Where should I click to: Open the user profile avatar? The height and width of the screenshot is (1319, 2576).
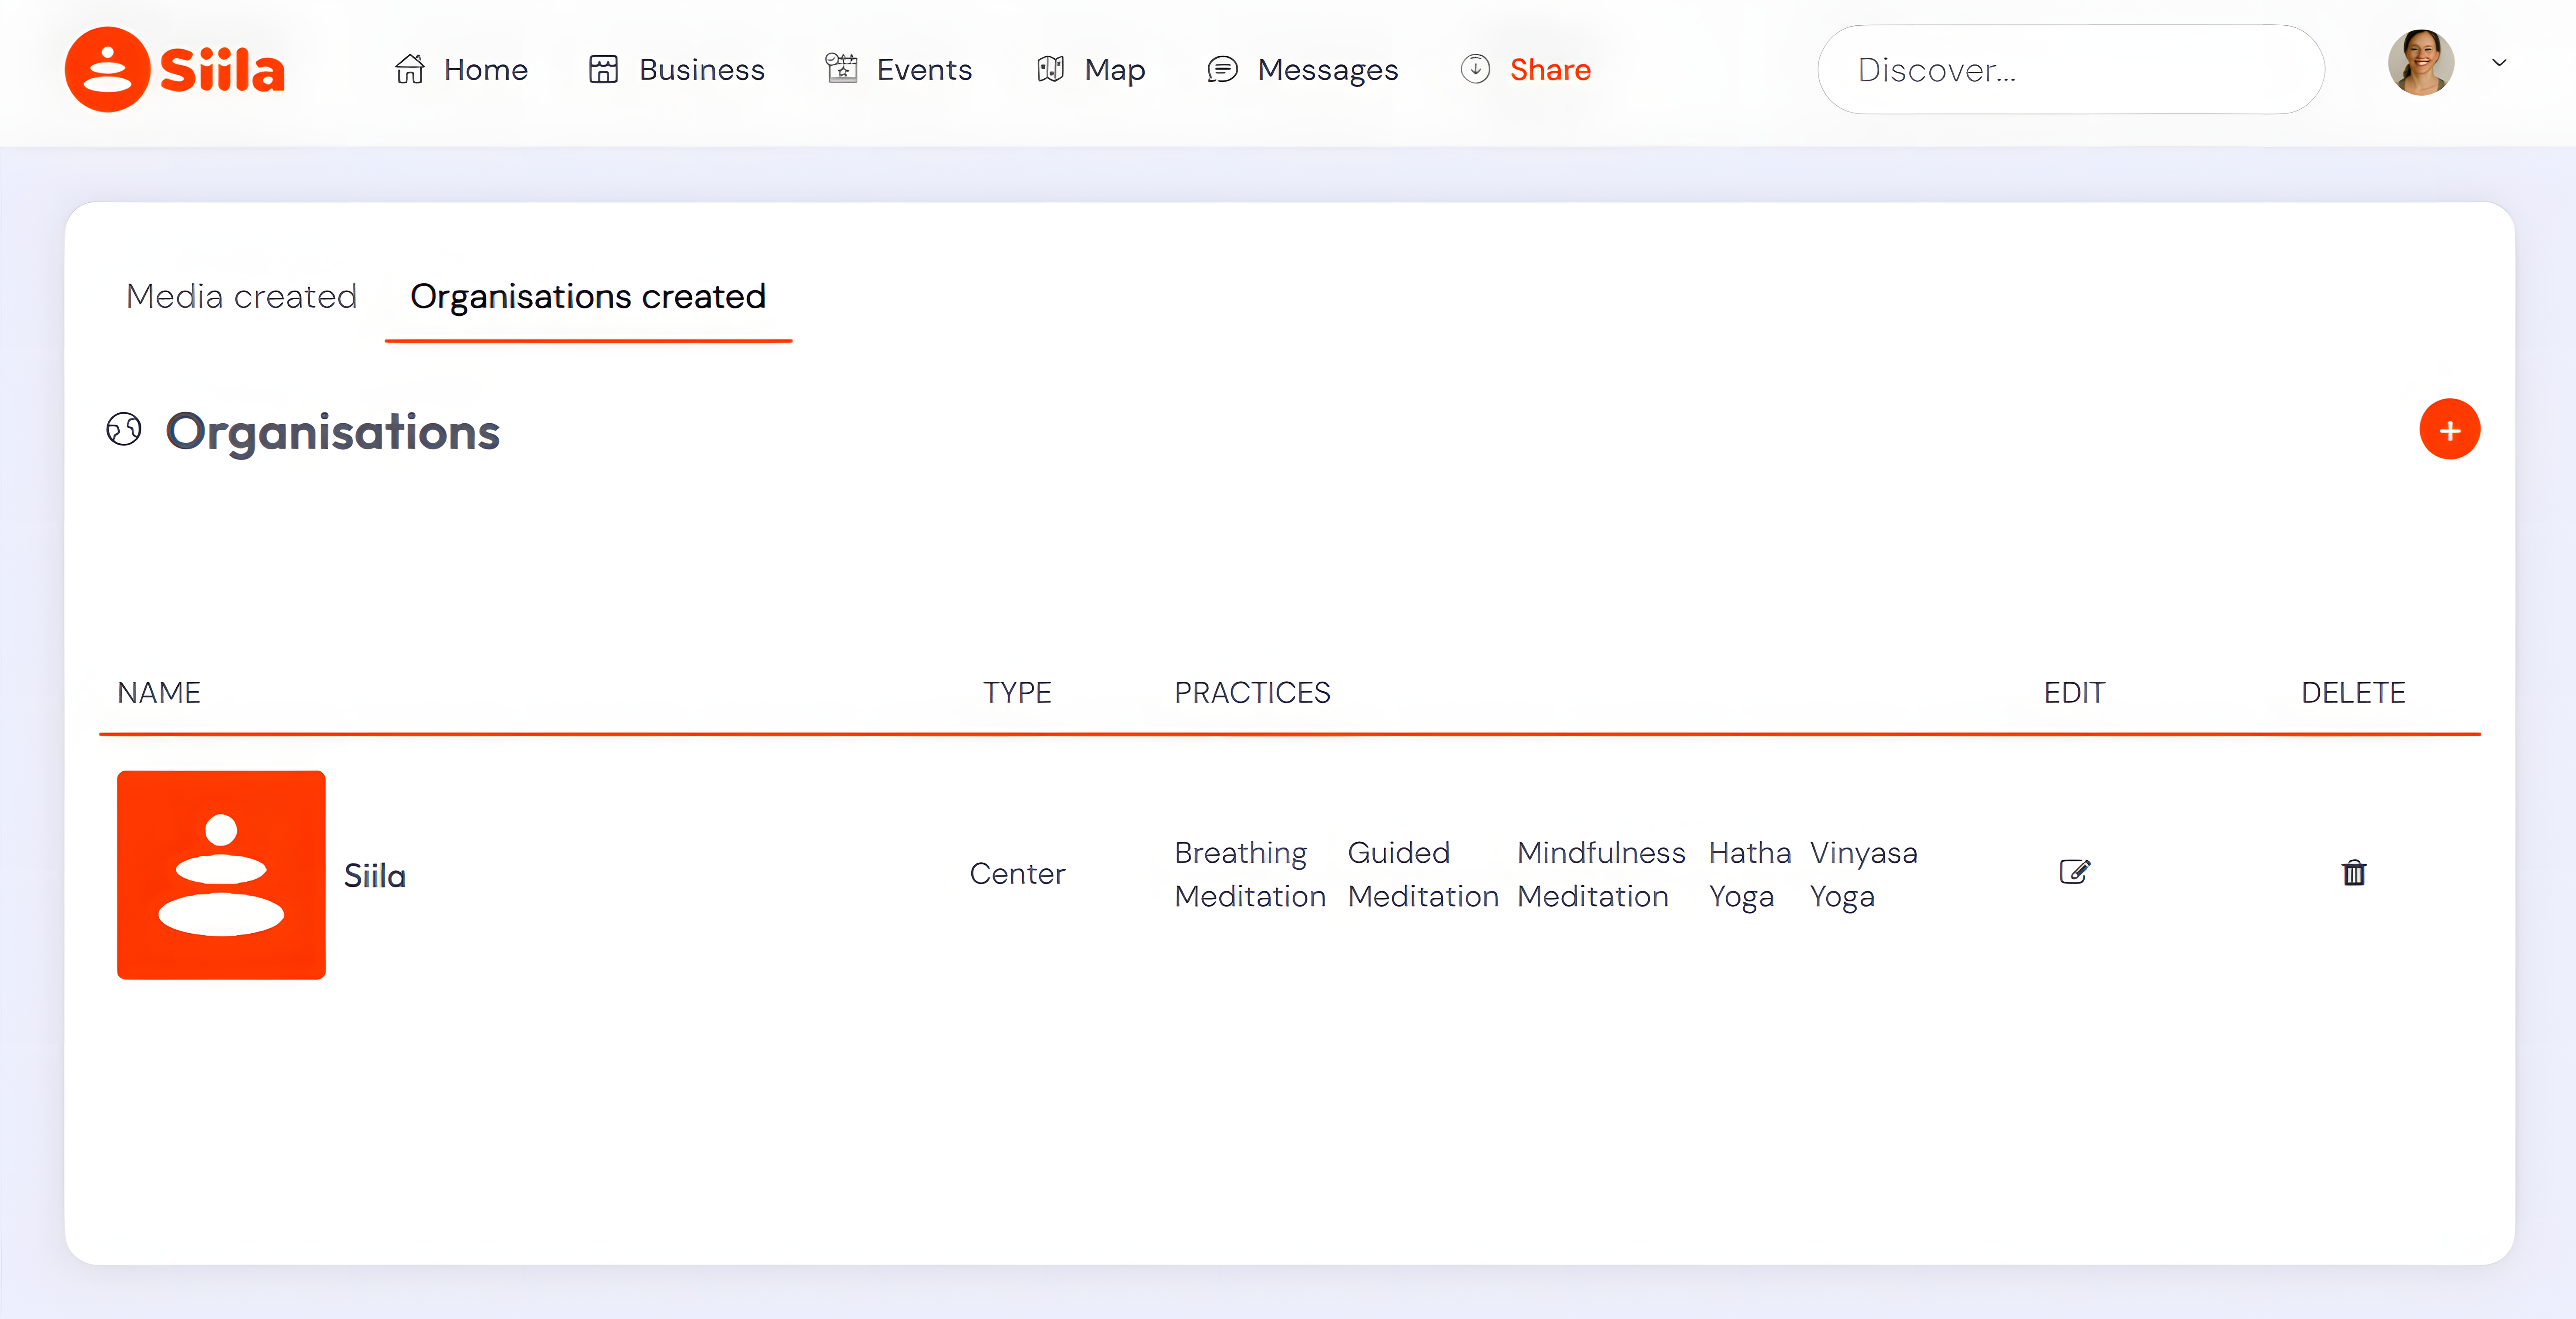coord(2421,62)
